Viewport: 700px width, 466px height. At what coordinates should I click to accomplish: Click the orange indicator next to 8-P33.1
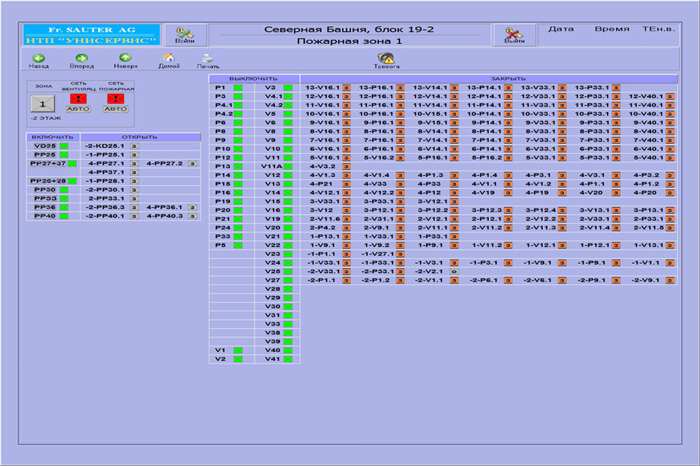point(616,132)
